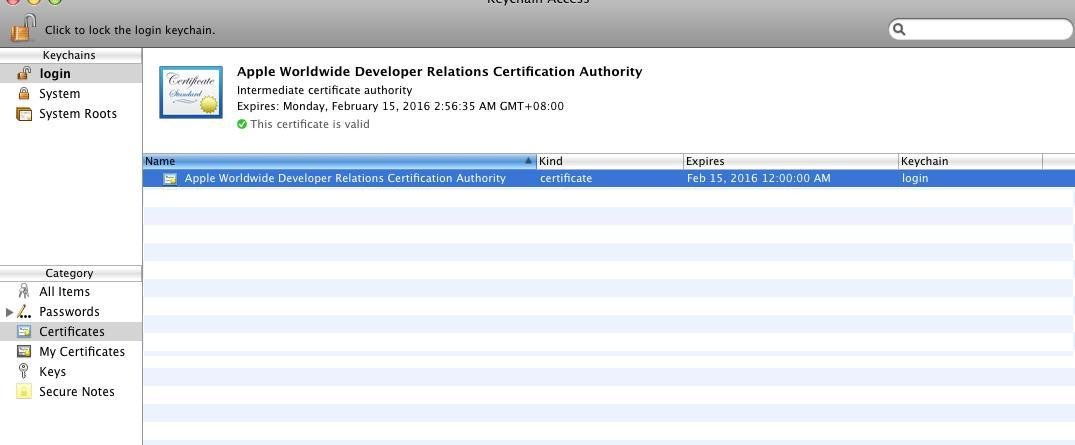Screen dimensions: 1075x445
Task: Click the My Certificates icon
Action: tap(24, 351)
